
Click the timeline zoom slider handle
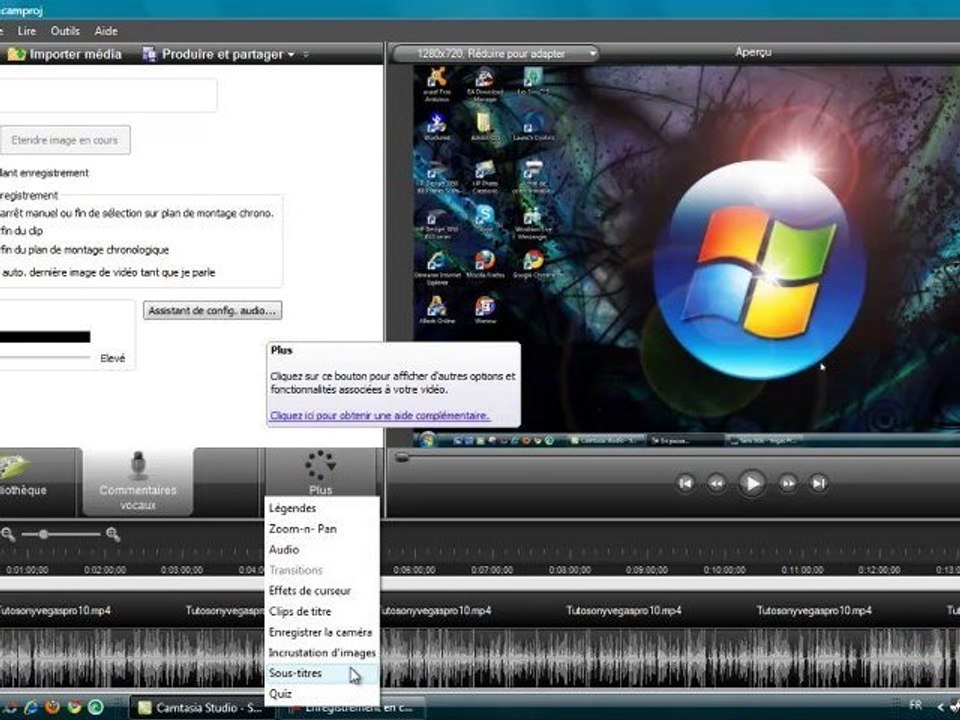[x=43, y=534]
